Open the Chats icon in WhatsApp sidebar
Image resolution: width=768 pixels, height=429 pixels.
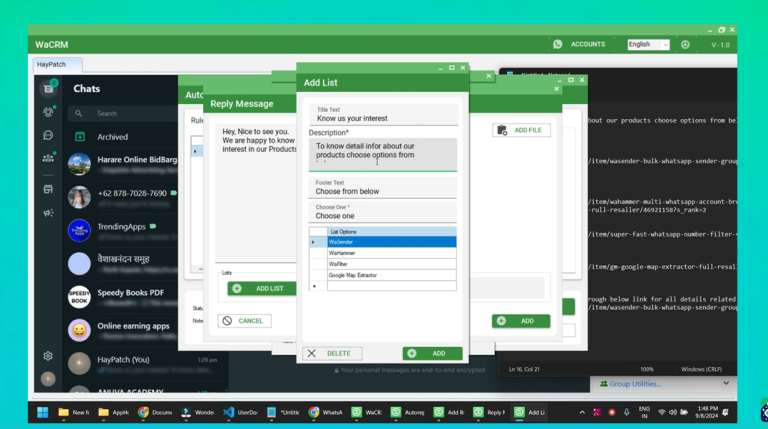click(47, 88)
